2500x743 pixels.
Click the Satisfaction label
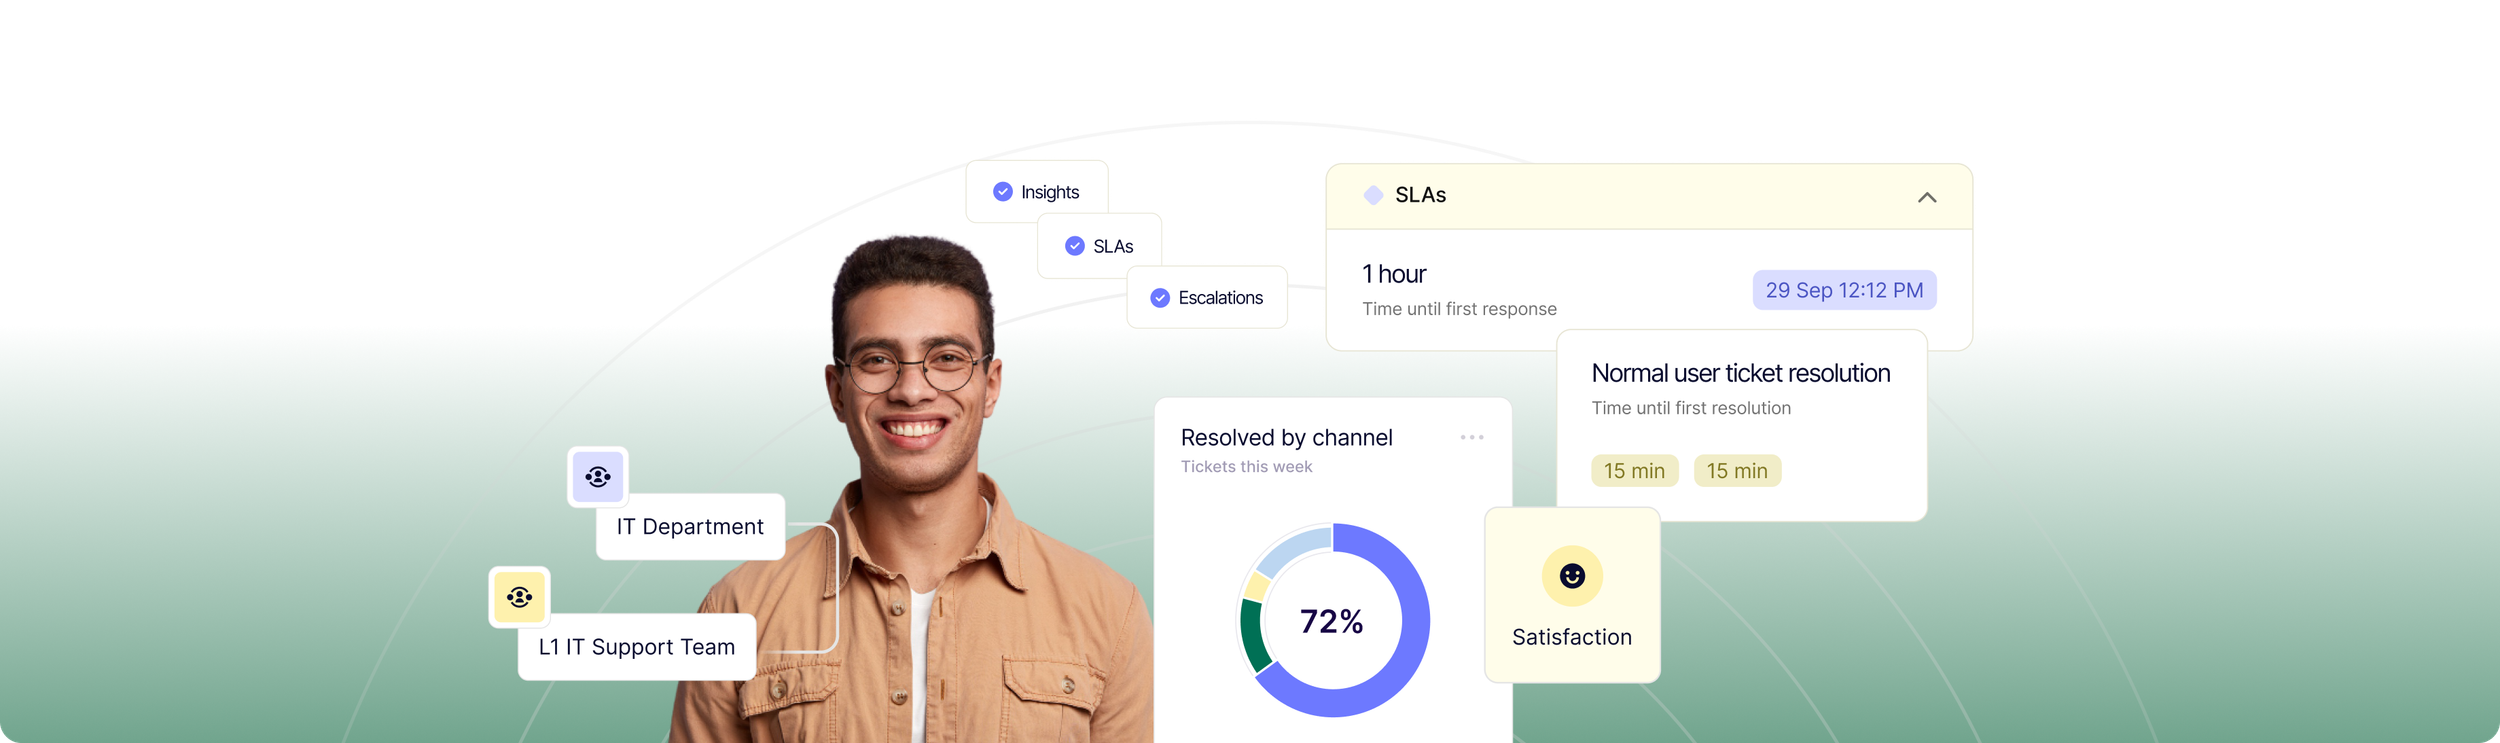click(1572, 637)
